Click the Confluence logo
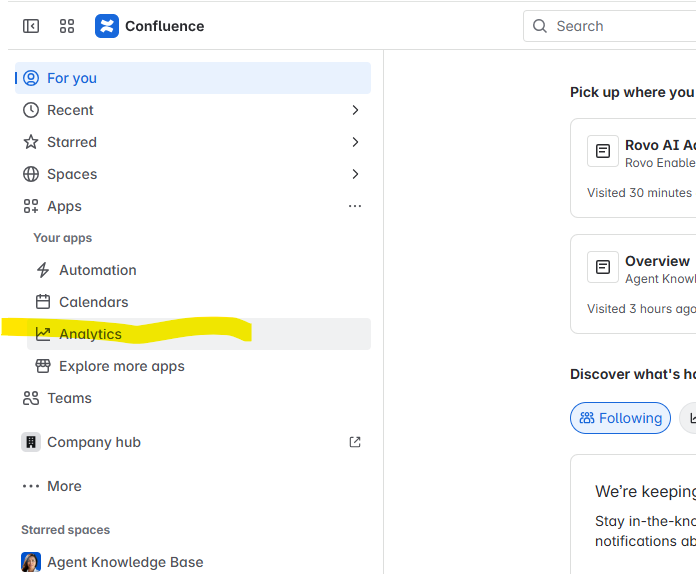Image resolution: width=696 pixels, height=574 pixels. click(107, 26)
